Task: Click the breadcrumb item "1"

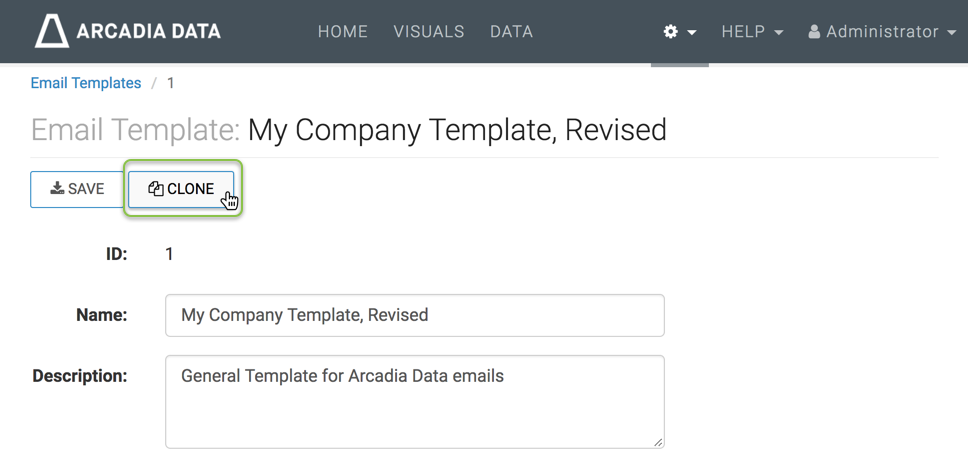Action: (x=171, y=83)
